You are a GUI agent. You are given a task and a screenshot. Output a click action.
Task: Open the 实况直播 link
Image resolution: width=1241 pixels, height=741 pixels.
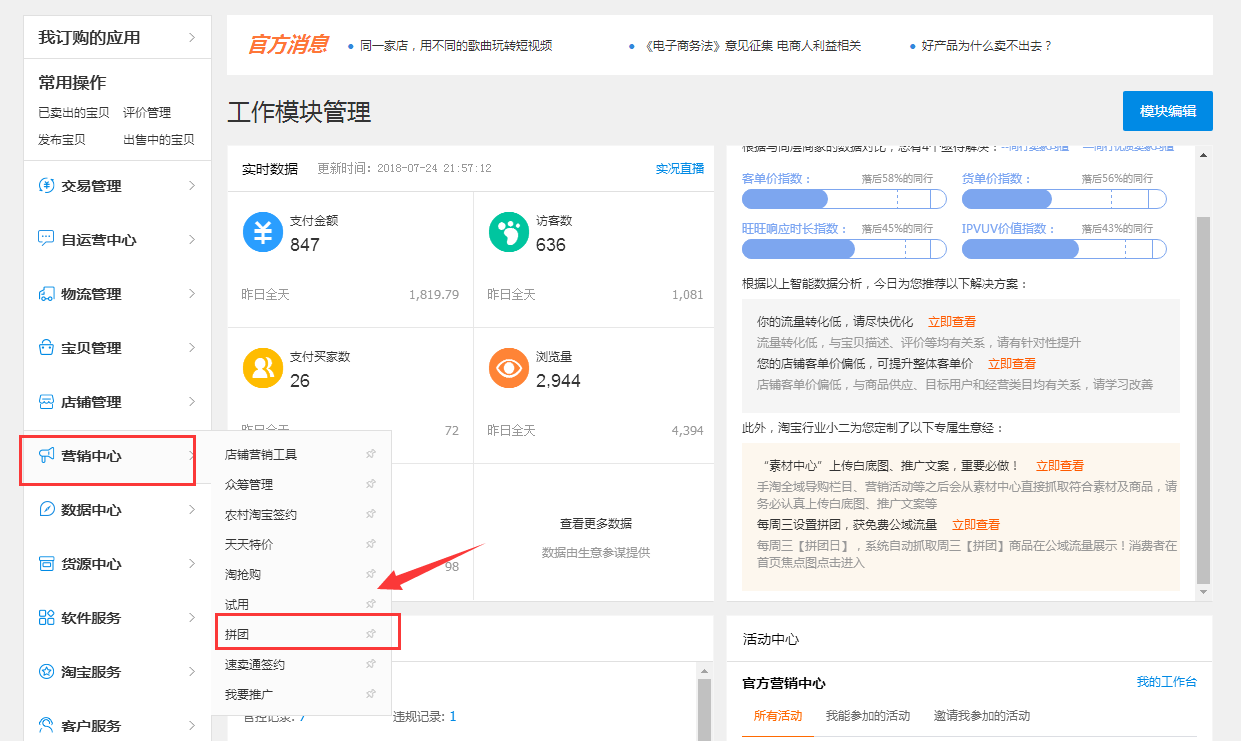tap(680, 168)
